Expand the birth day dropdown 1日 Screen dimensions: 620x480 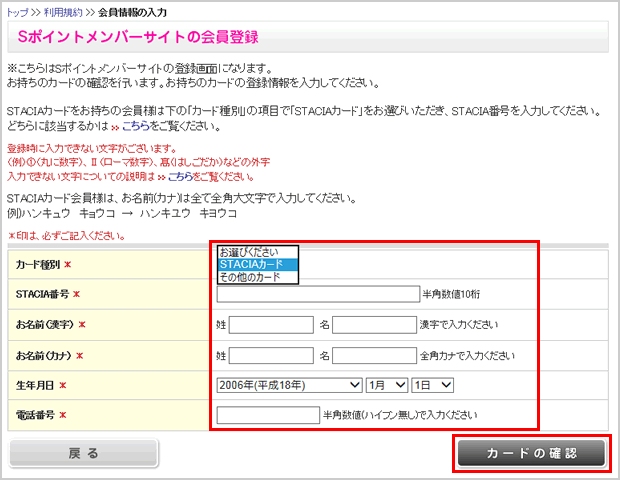coord(433,385)
